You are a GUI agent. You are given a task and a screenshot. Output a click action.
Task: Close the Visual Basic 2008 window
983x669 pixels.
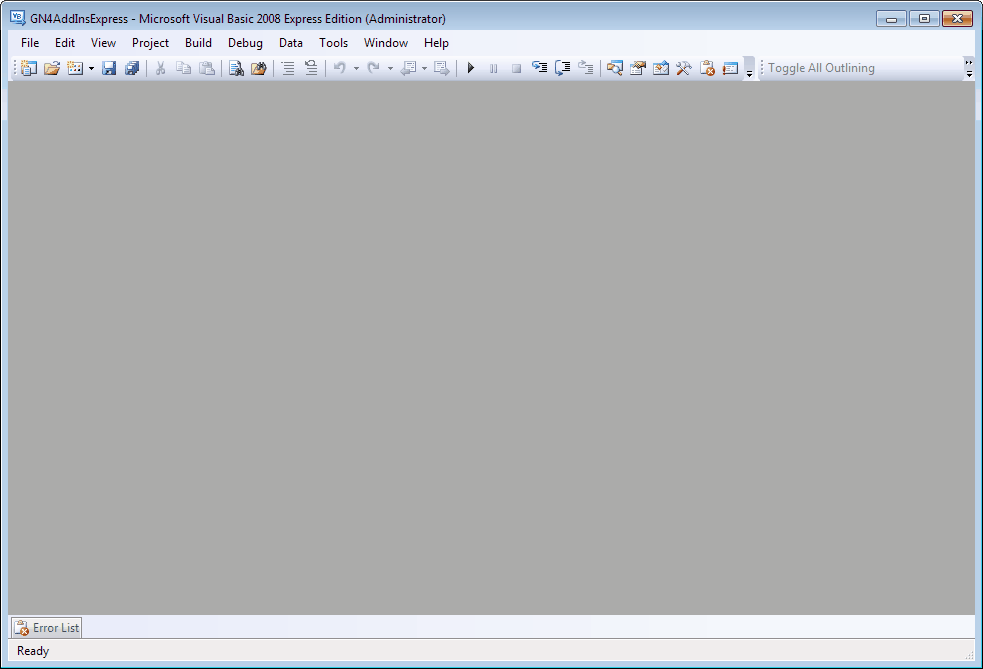[x=957, y=19]
